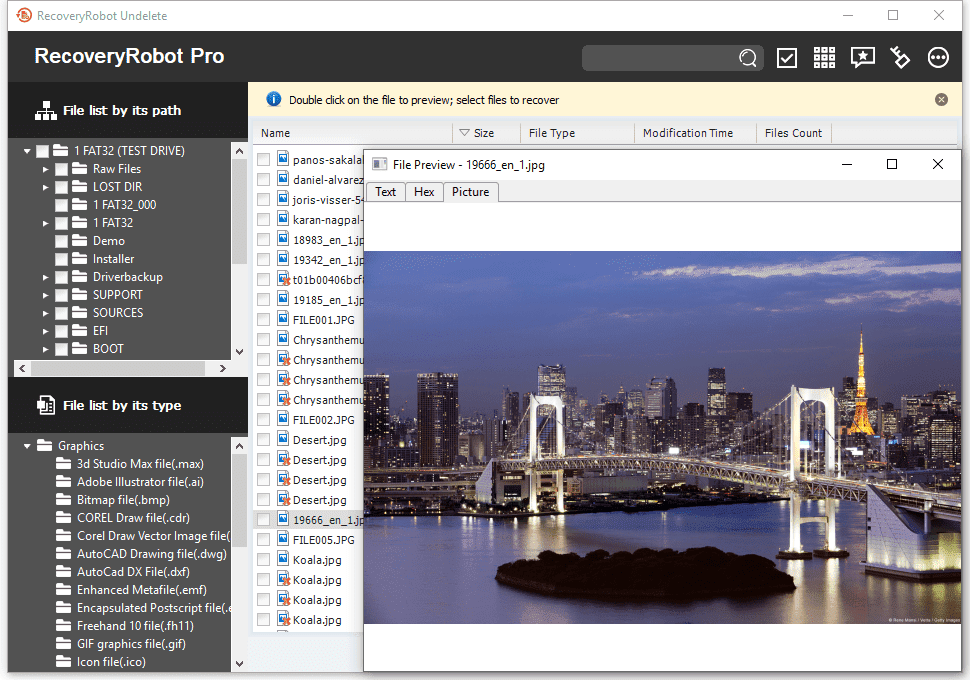This screenshot has width=970, height=680.
Task: Switch to the Hex preview tab
Action: coord(424,192)
